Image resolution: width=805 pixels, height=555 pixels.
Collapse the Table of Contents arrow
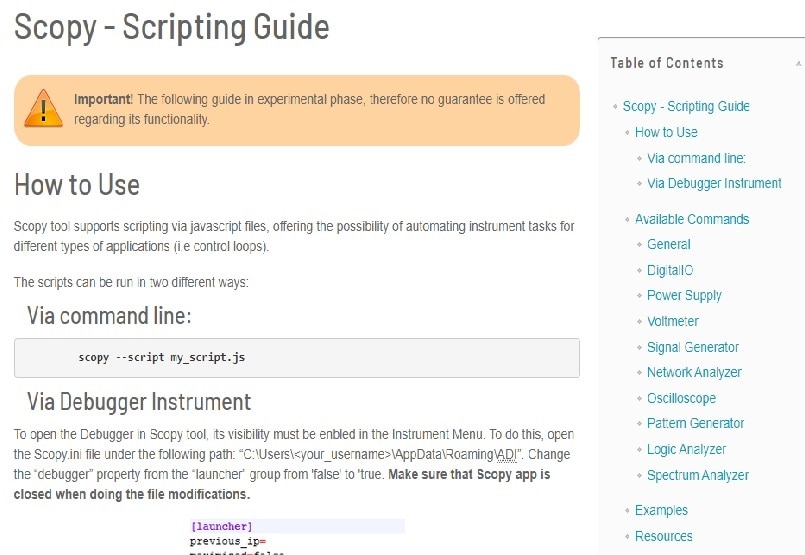798,64
